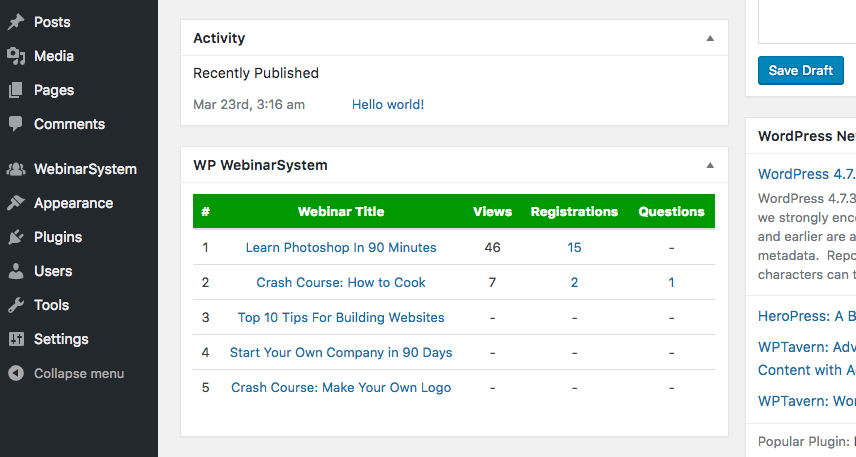Screen dimensions: 856x457
Task: Open Crash Course: How to Cook webinar
Action: (341, 282)
